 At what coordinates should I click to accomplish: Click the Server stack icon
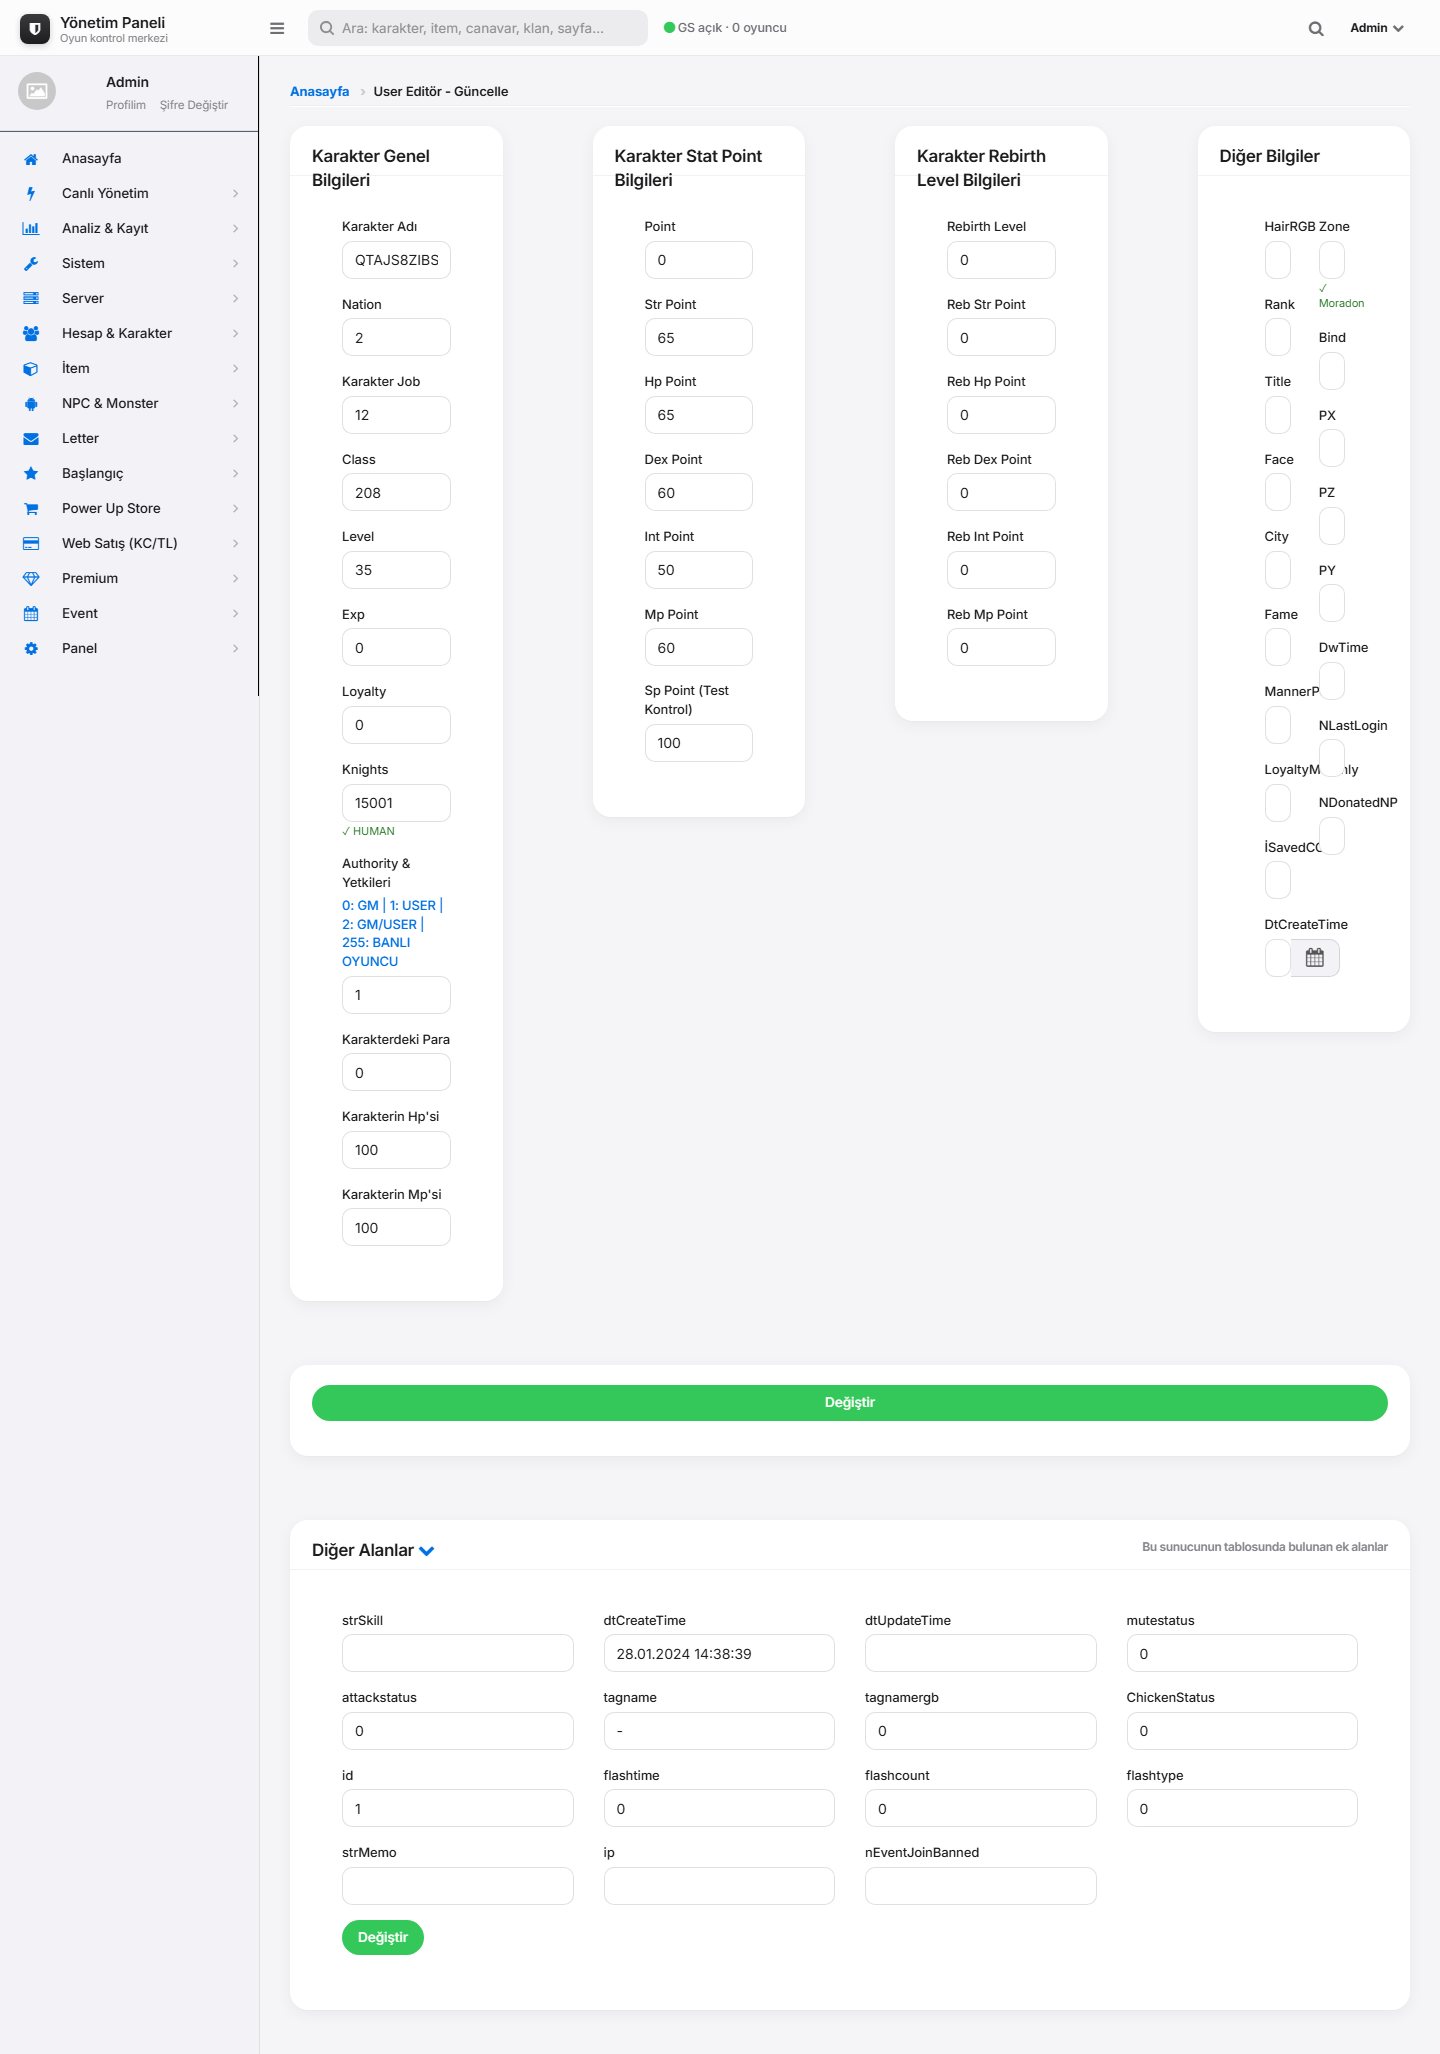(x=31, y=299)
